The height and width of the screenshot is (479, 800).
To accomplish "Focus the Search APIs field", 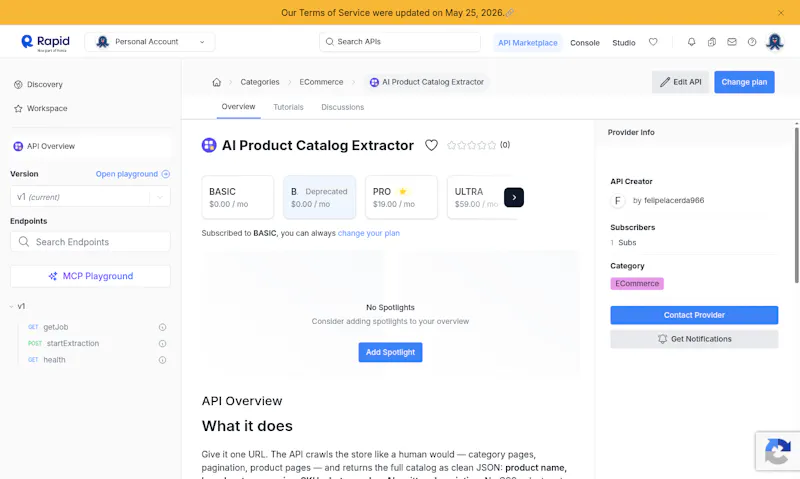I will pos(399,42).
